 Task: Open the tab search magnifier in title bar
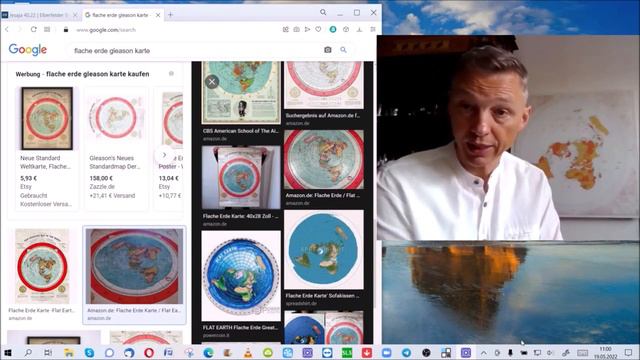[323, 13]
